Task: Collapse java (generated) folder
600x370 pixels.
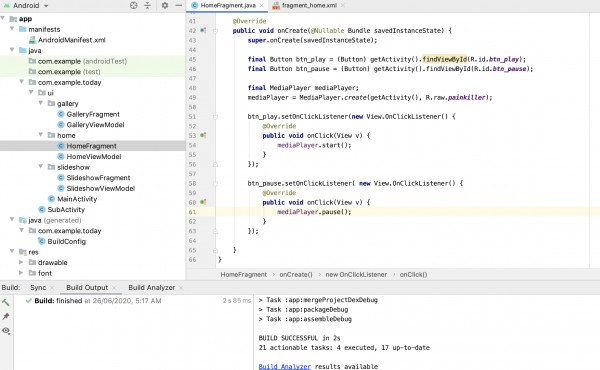Action: (12, 220)
